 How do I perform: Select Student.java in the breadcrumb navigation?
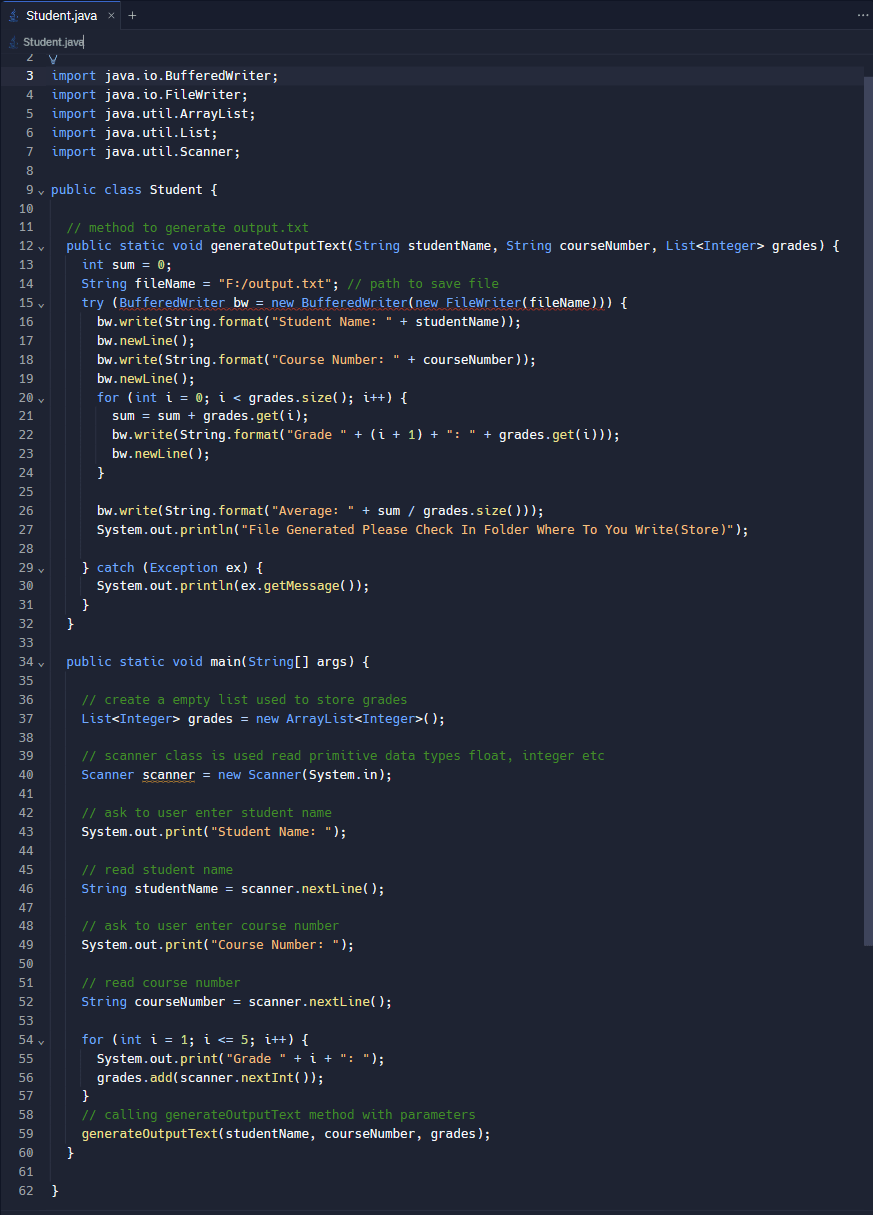pyautogui.click(x=52, y=42)
